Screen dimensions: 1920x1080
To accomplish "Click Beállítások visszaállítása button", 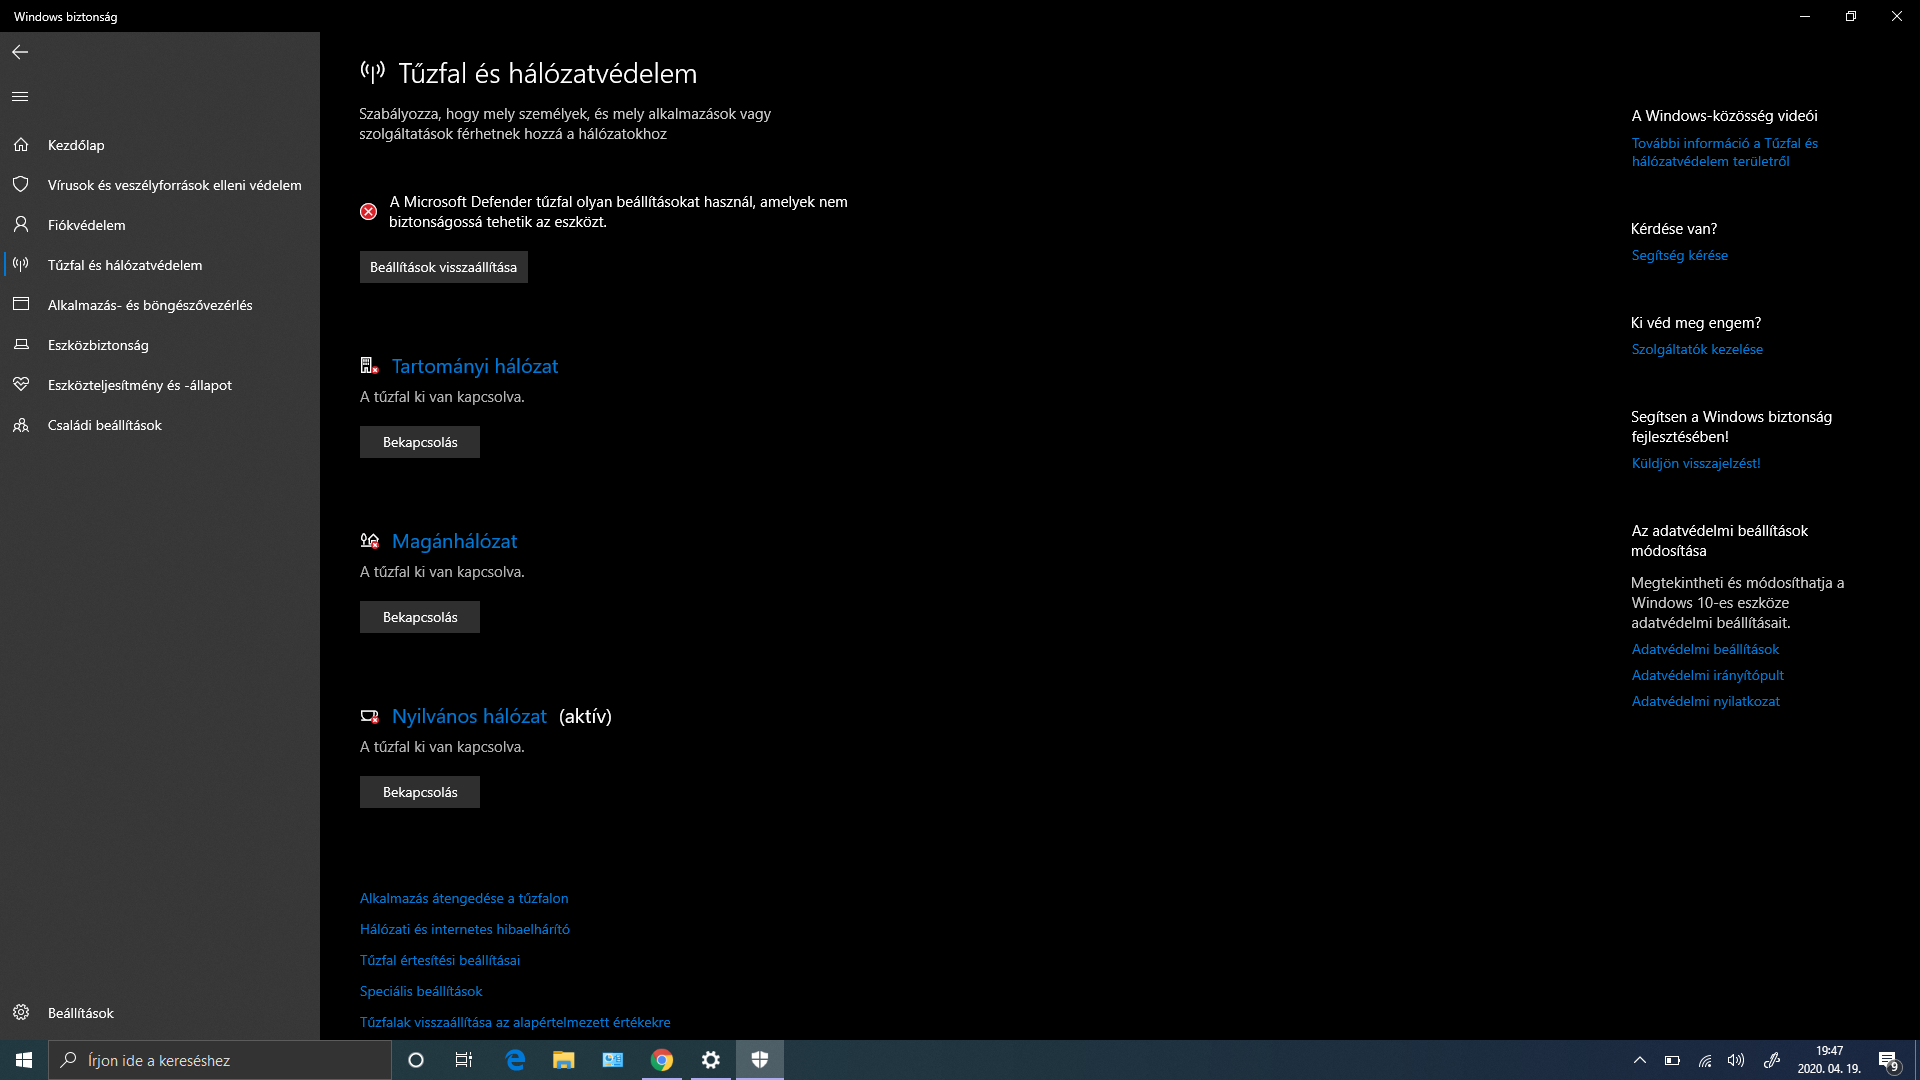I will coord(444,267).
